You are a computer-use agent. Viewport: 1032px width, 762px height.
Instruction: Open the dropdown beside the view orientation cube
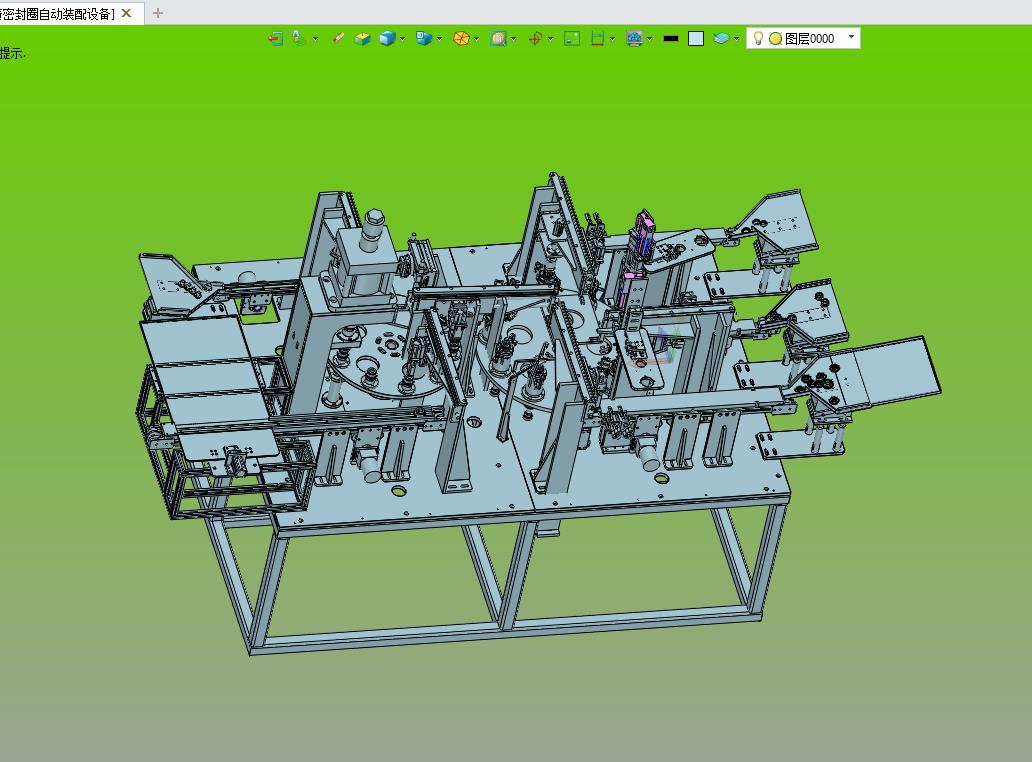coord(439,39)
